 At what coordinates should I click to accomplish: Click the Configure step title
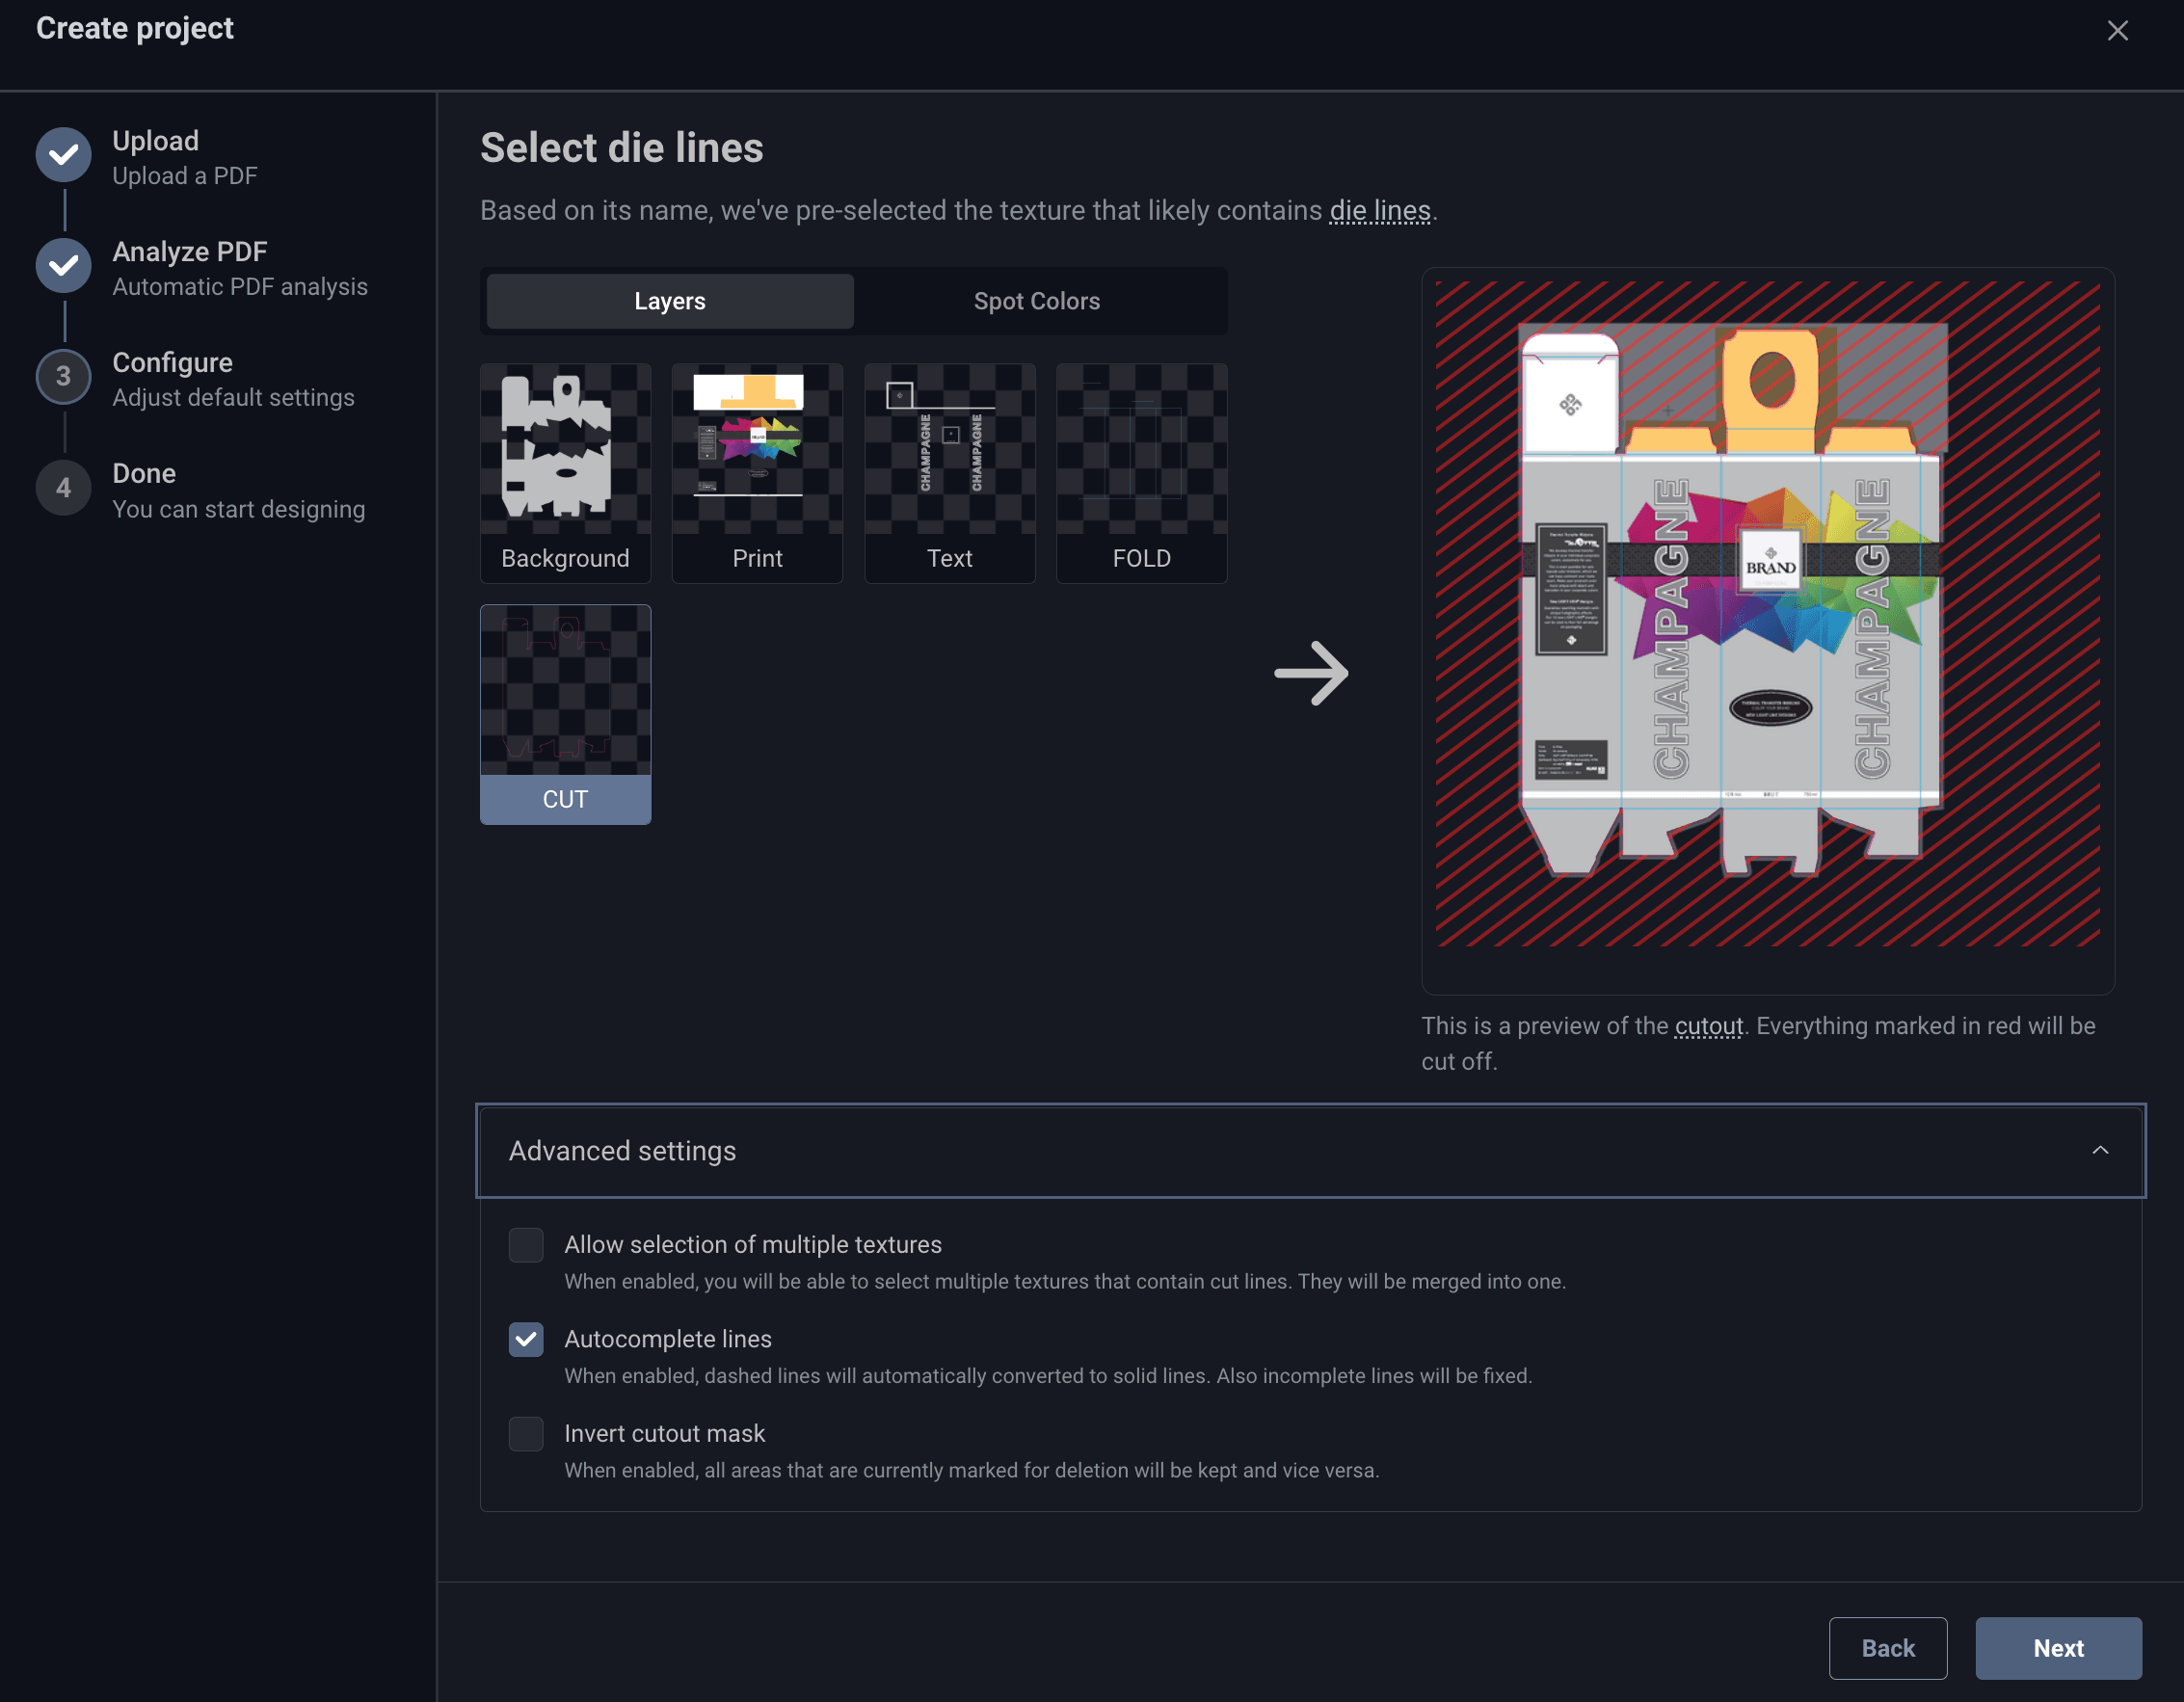172,363
